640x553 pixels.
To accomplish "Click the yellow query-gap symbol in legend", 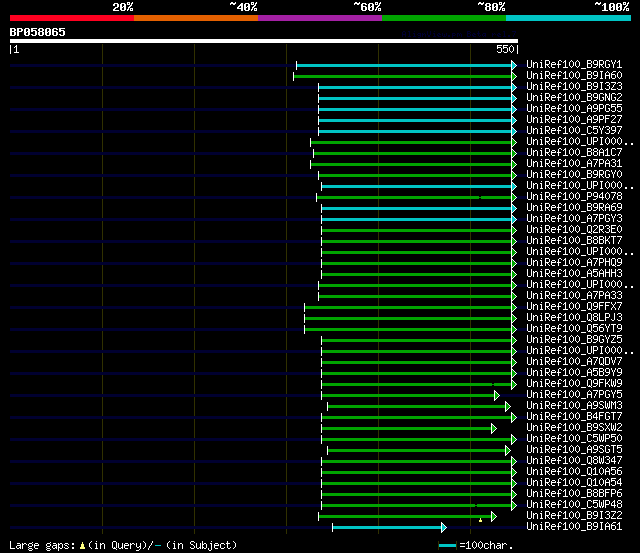I will (x=82, y=545).
